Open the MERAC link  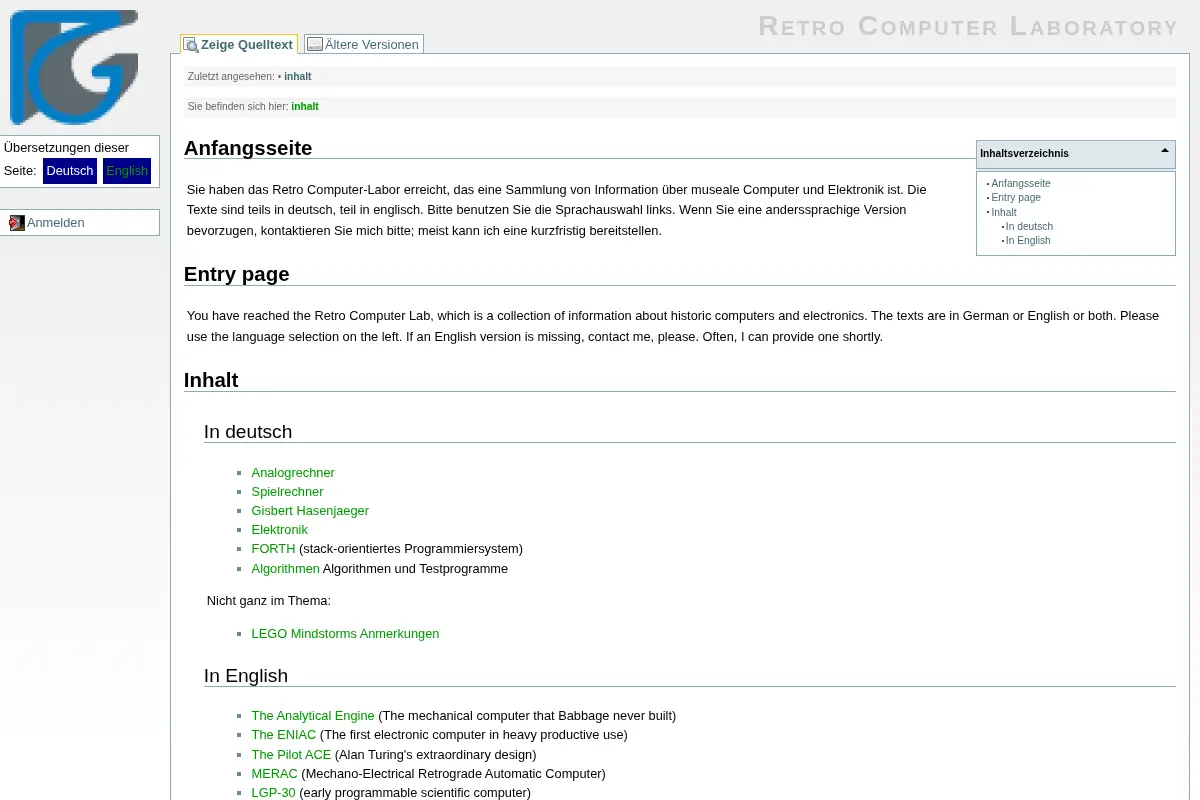274,774
